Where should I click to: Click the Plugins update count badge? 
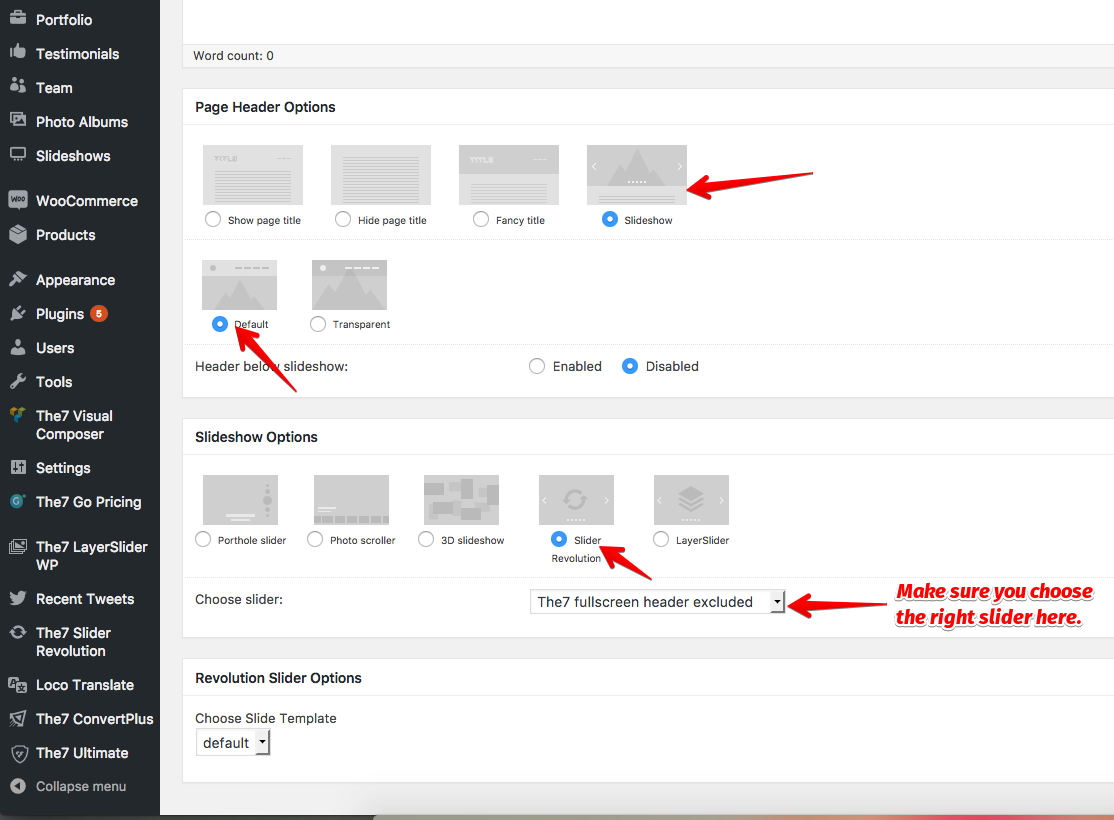pyautogui.click(x=99, y=313)
